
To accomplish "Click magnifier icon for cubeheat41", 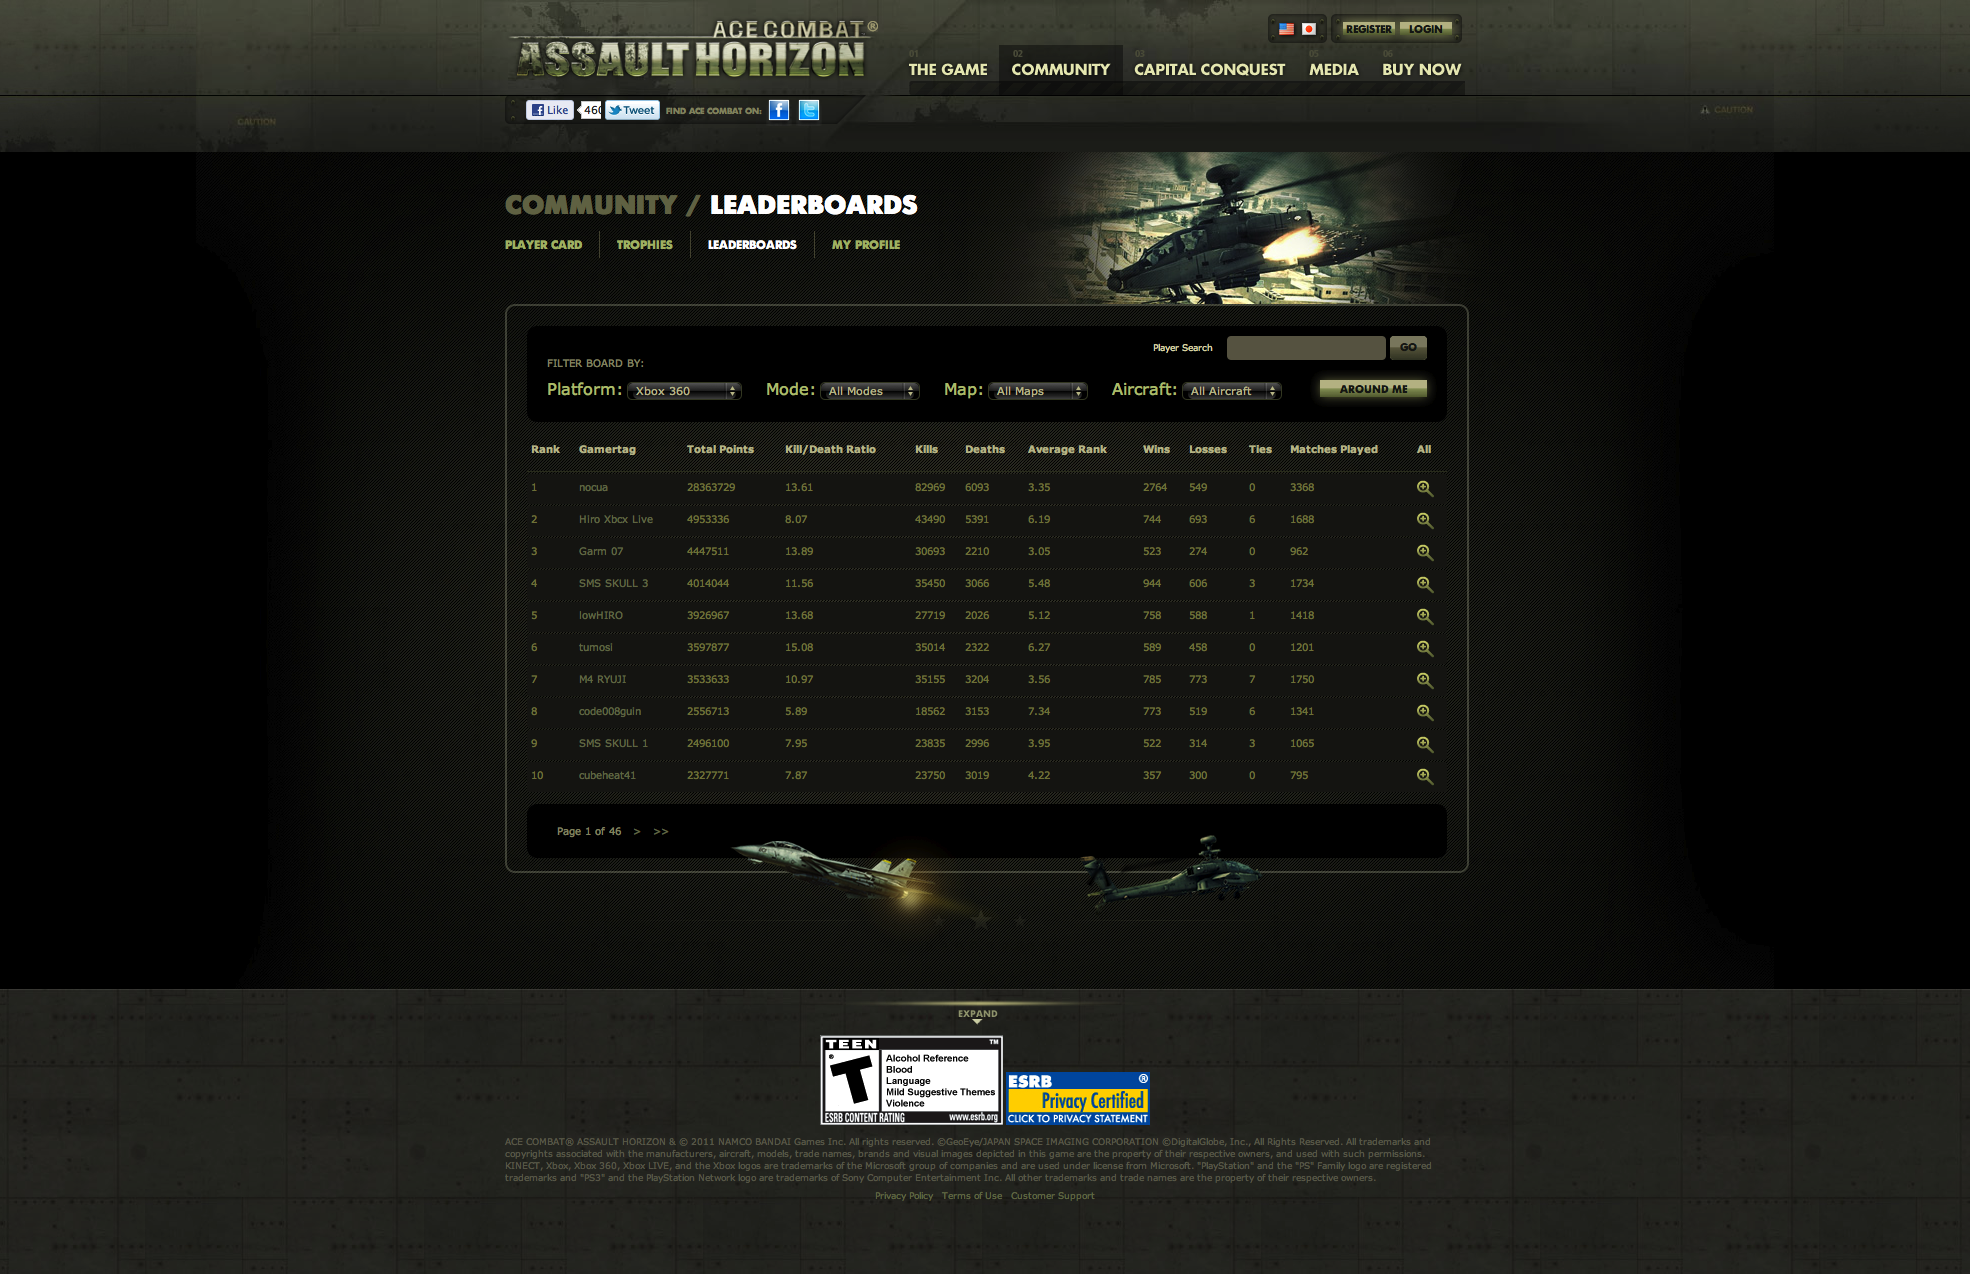I will tap(1424, 776).
